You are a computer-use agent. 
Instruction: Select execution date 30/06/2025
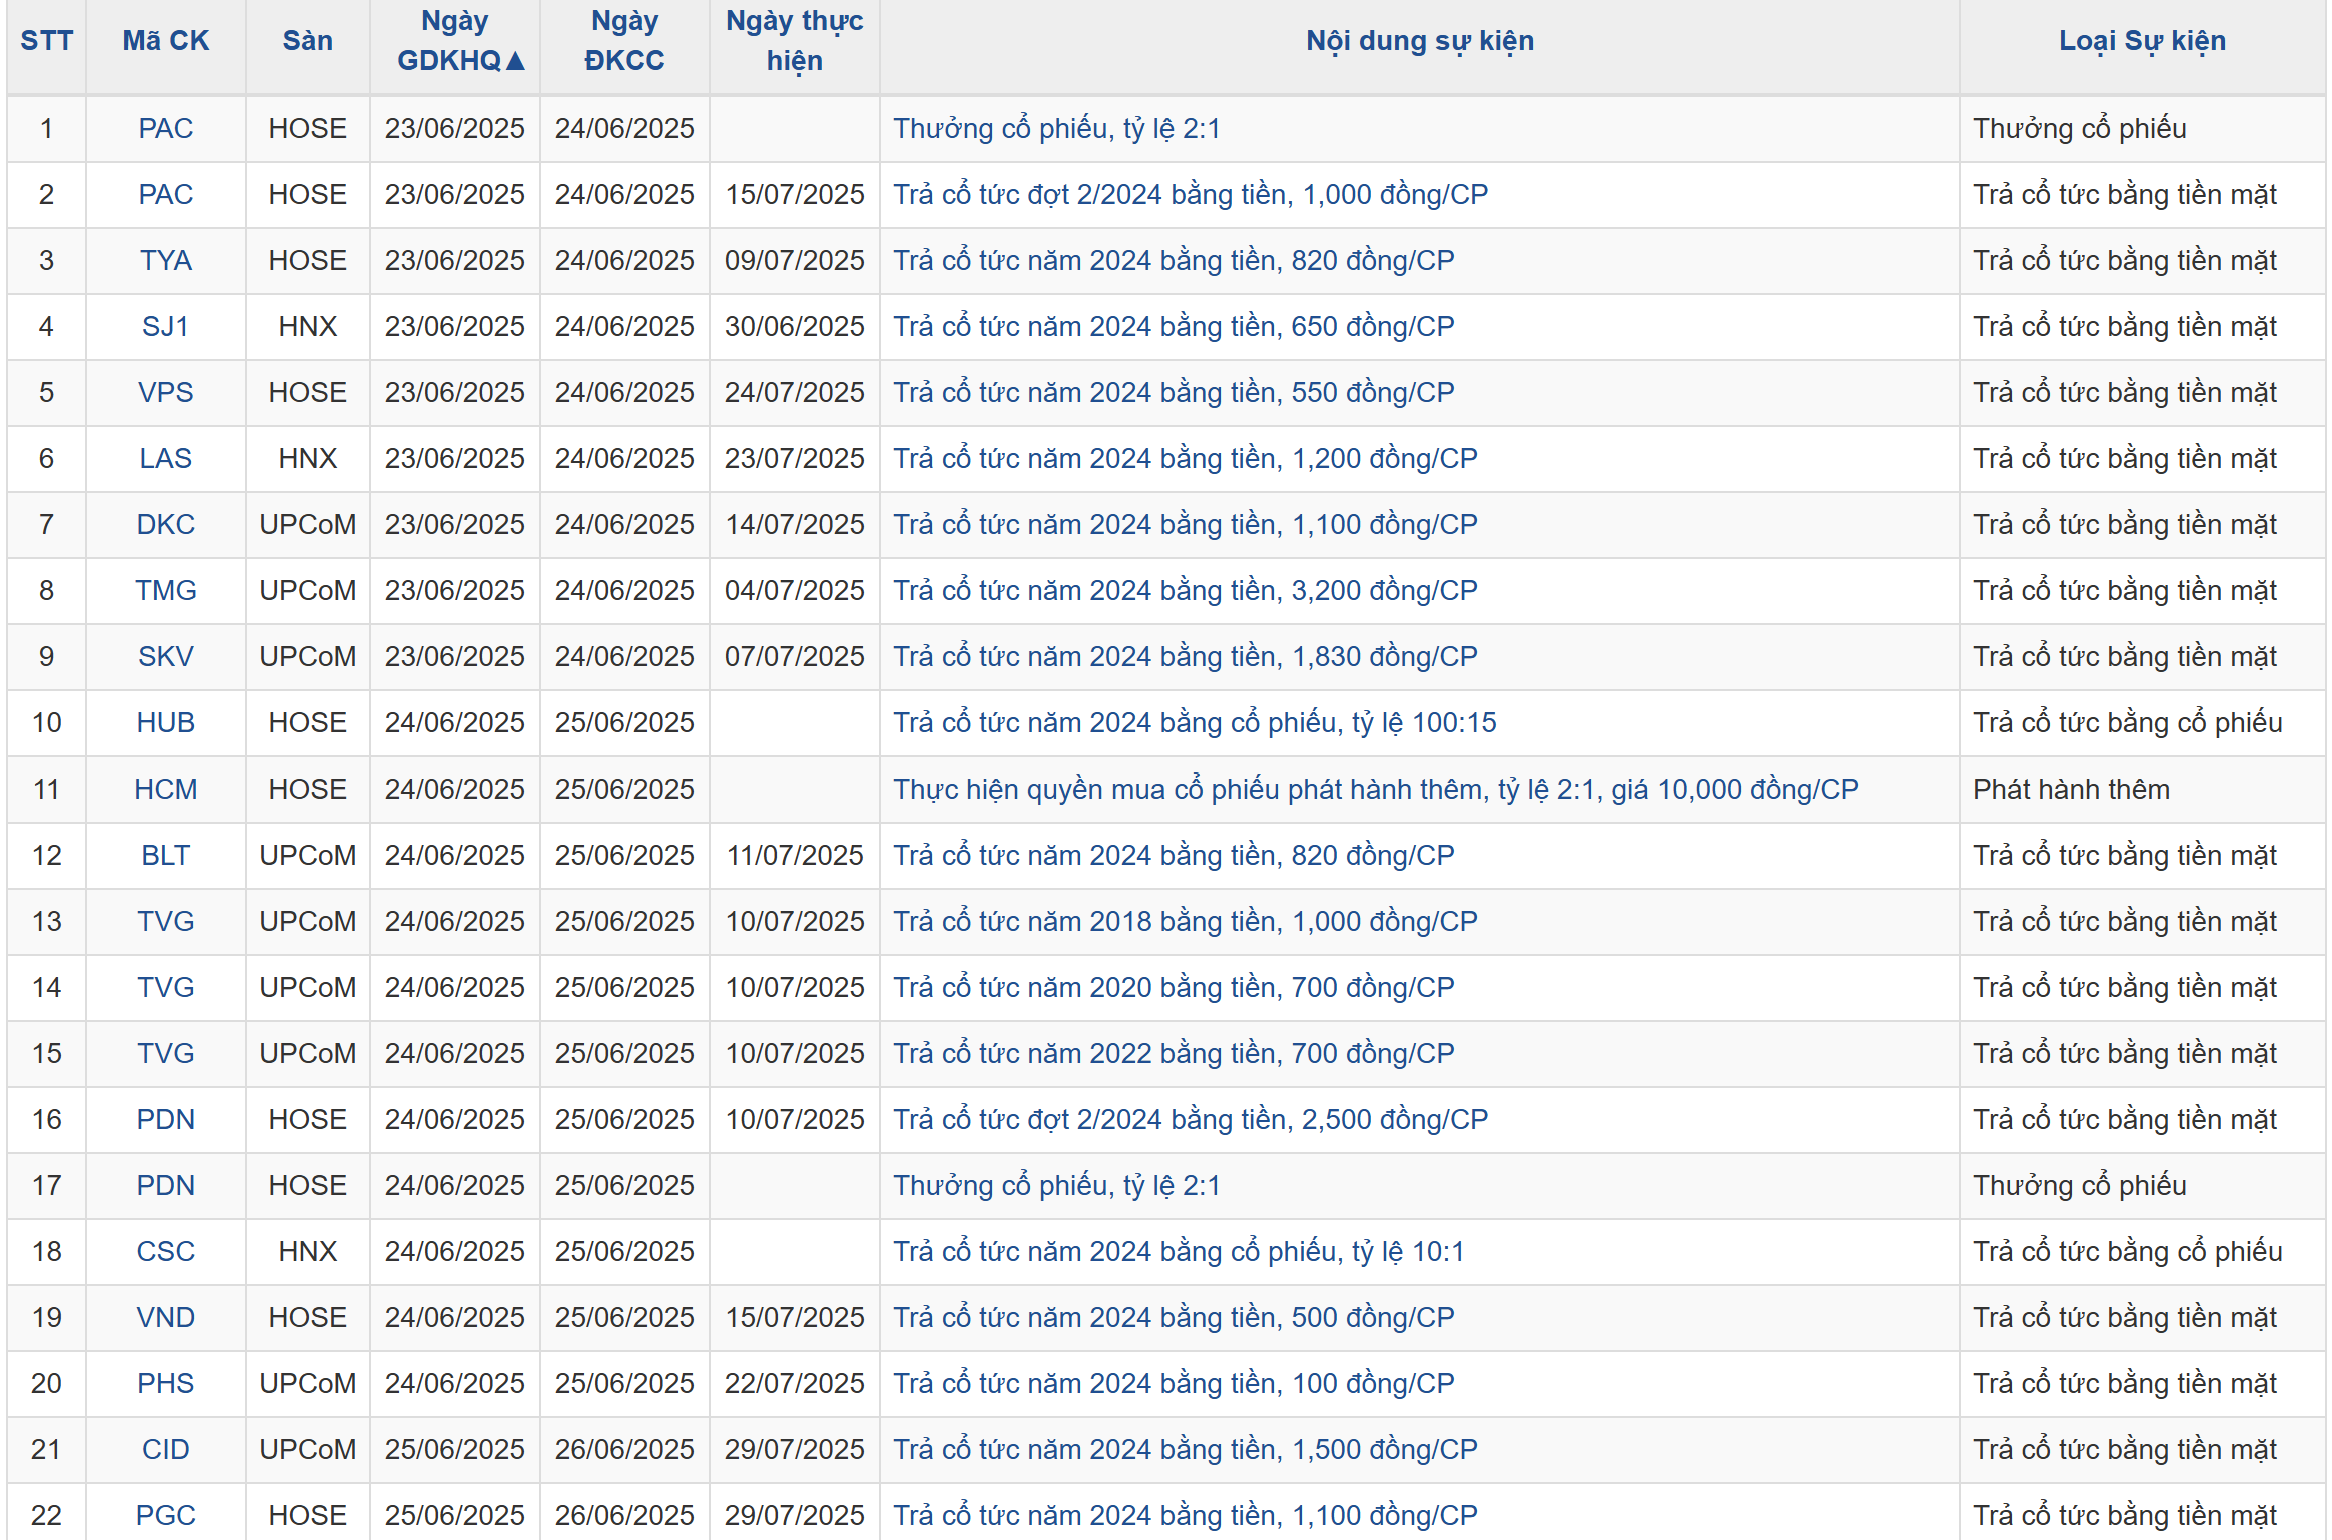click(x=795, y=327)
